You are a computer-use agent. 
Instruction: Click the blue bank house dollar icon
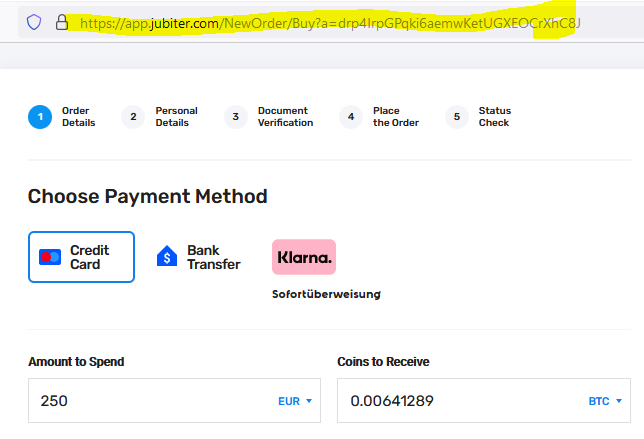[x=167, y=256]
